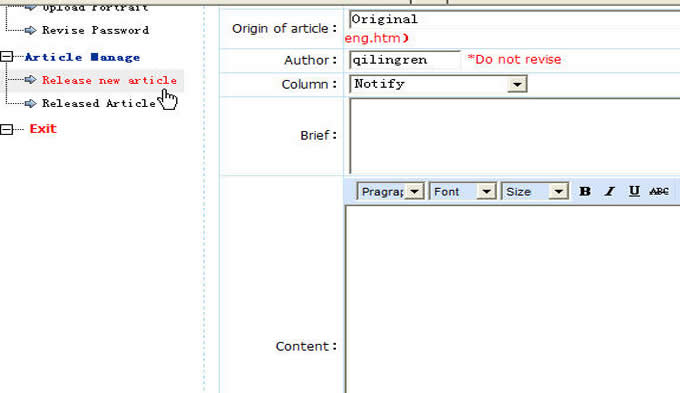680x393 pixels.
Task: Click the red eng.htm text
Action: click(376, 38)
